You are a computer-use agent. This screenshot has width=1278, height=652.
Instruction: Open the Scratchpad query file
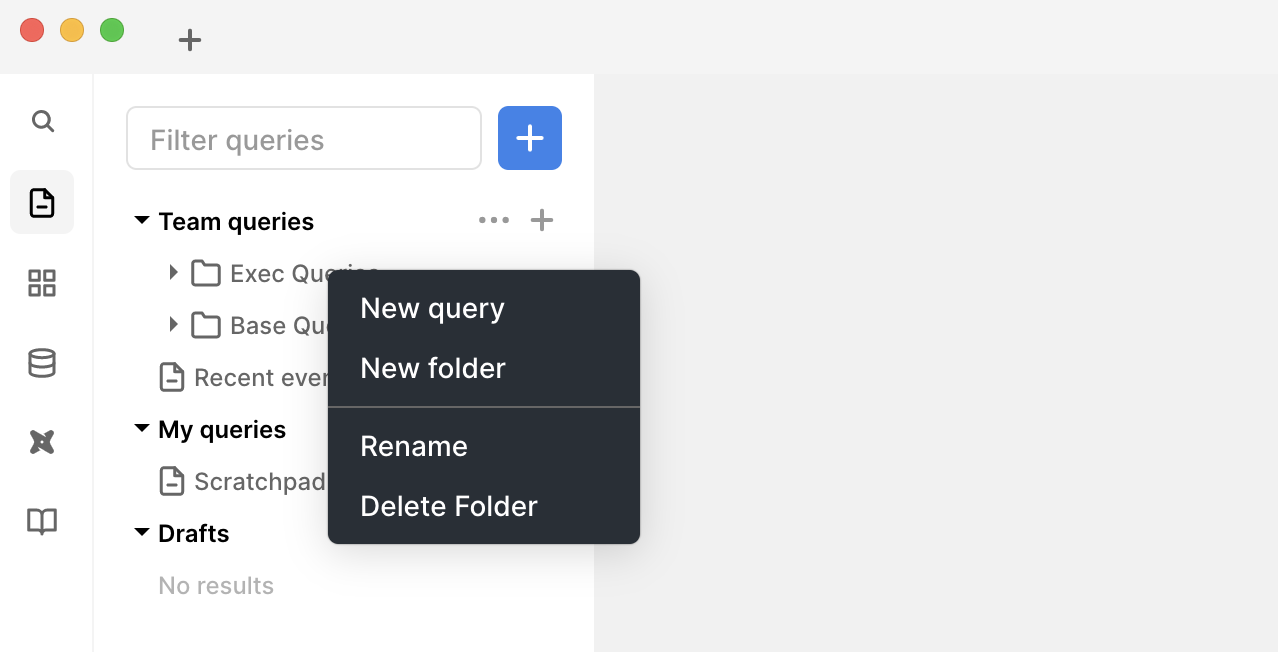pyautogui.click(x=243, y=481)
